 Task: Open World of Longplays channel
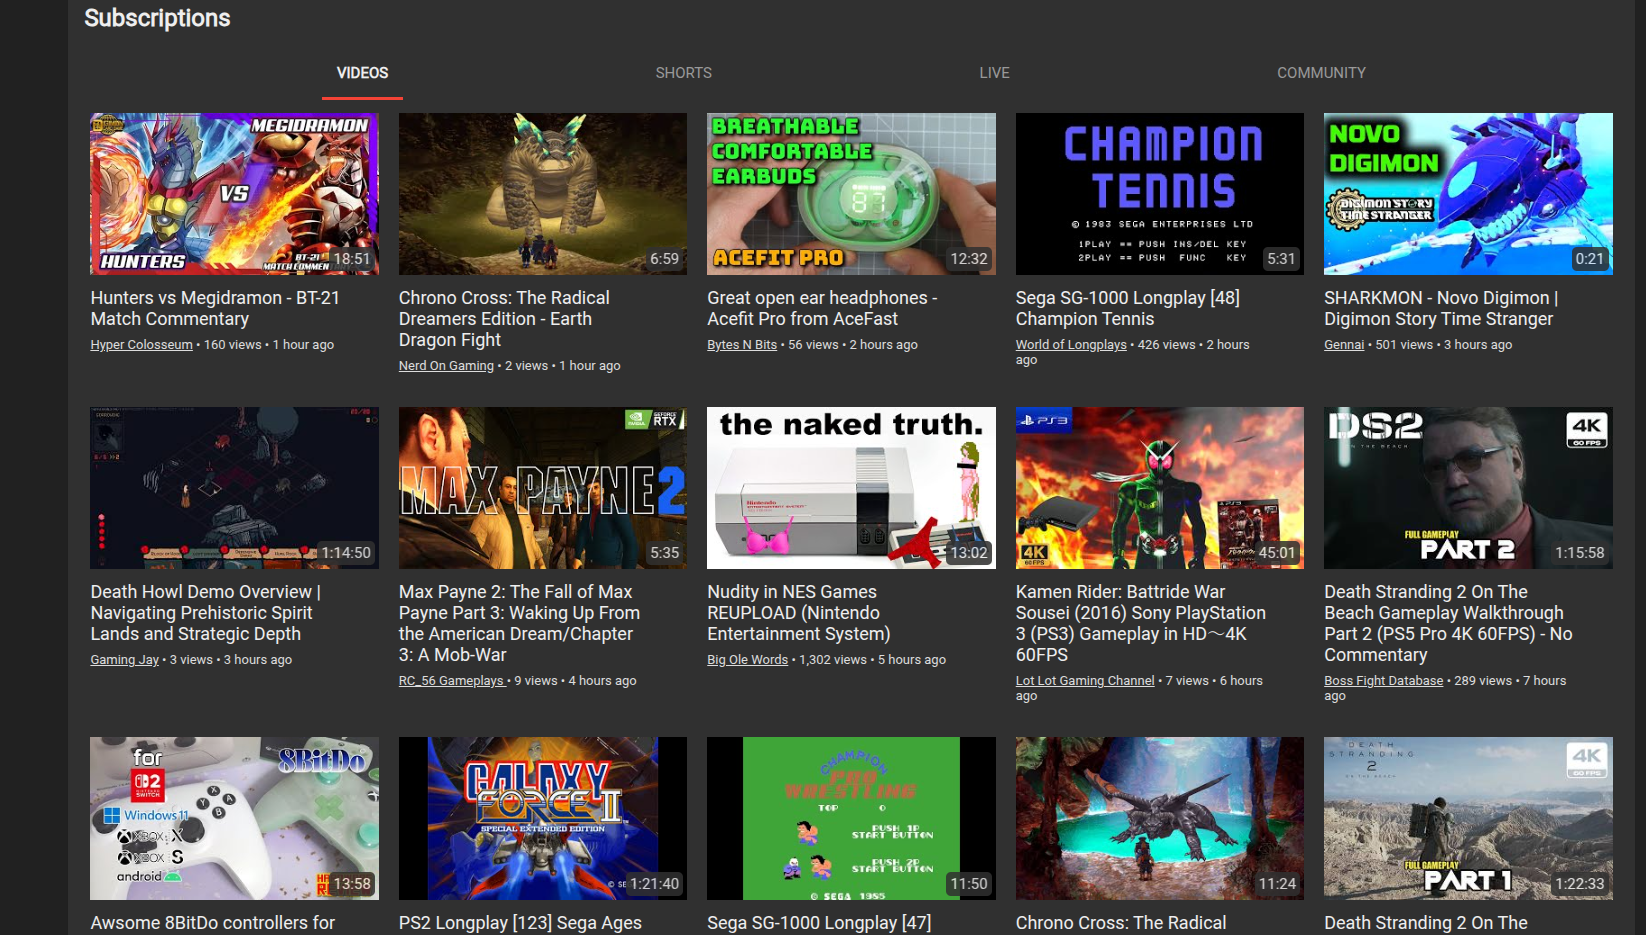(x=1071, y=345)
